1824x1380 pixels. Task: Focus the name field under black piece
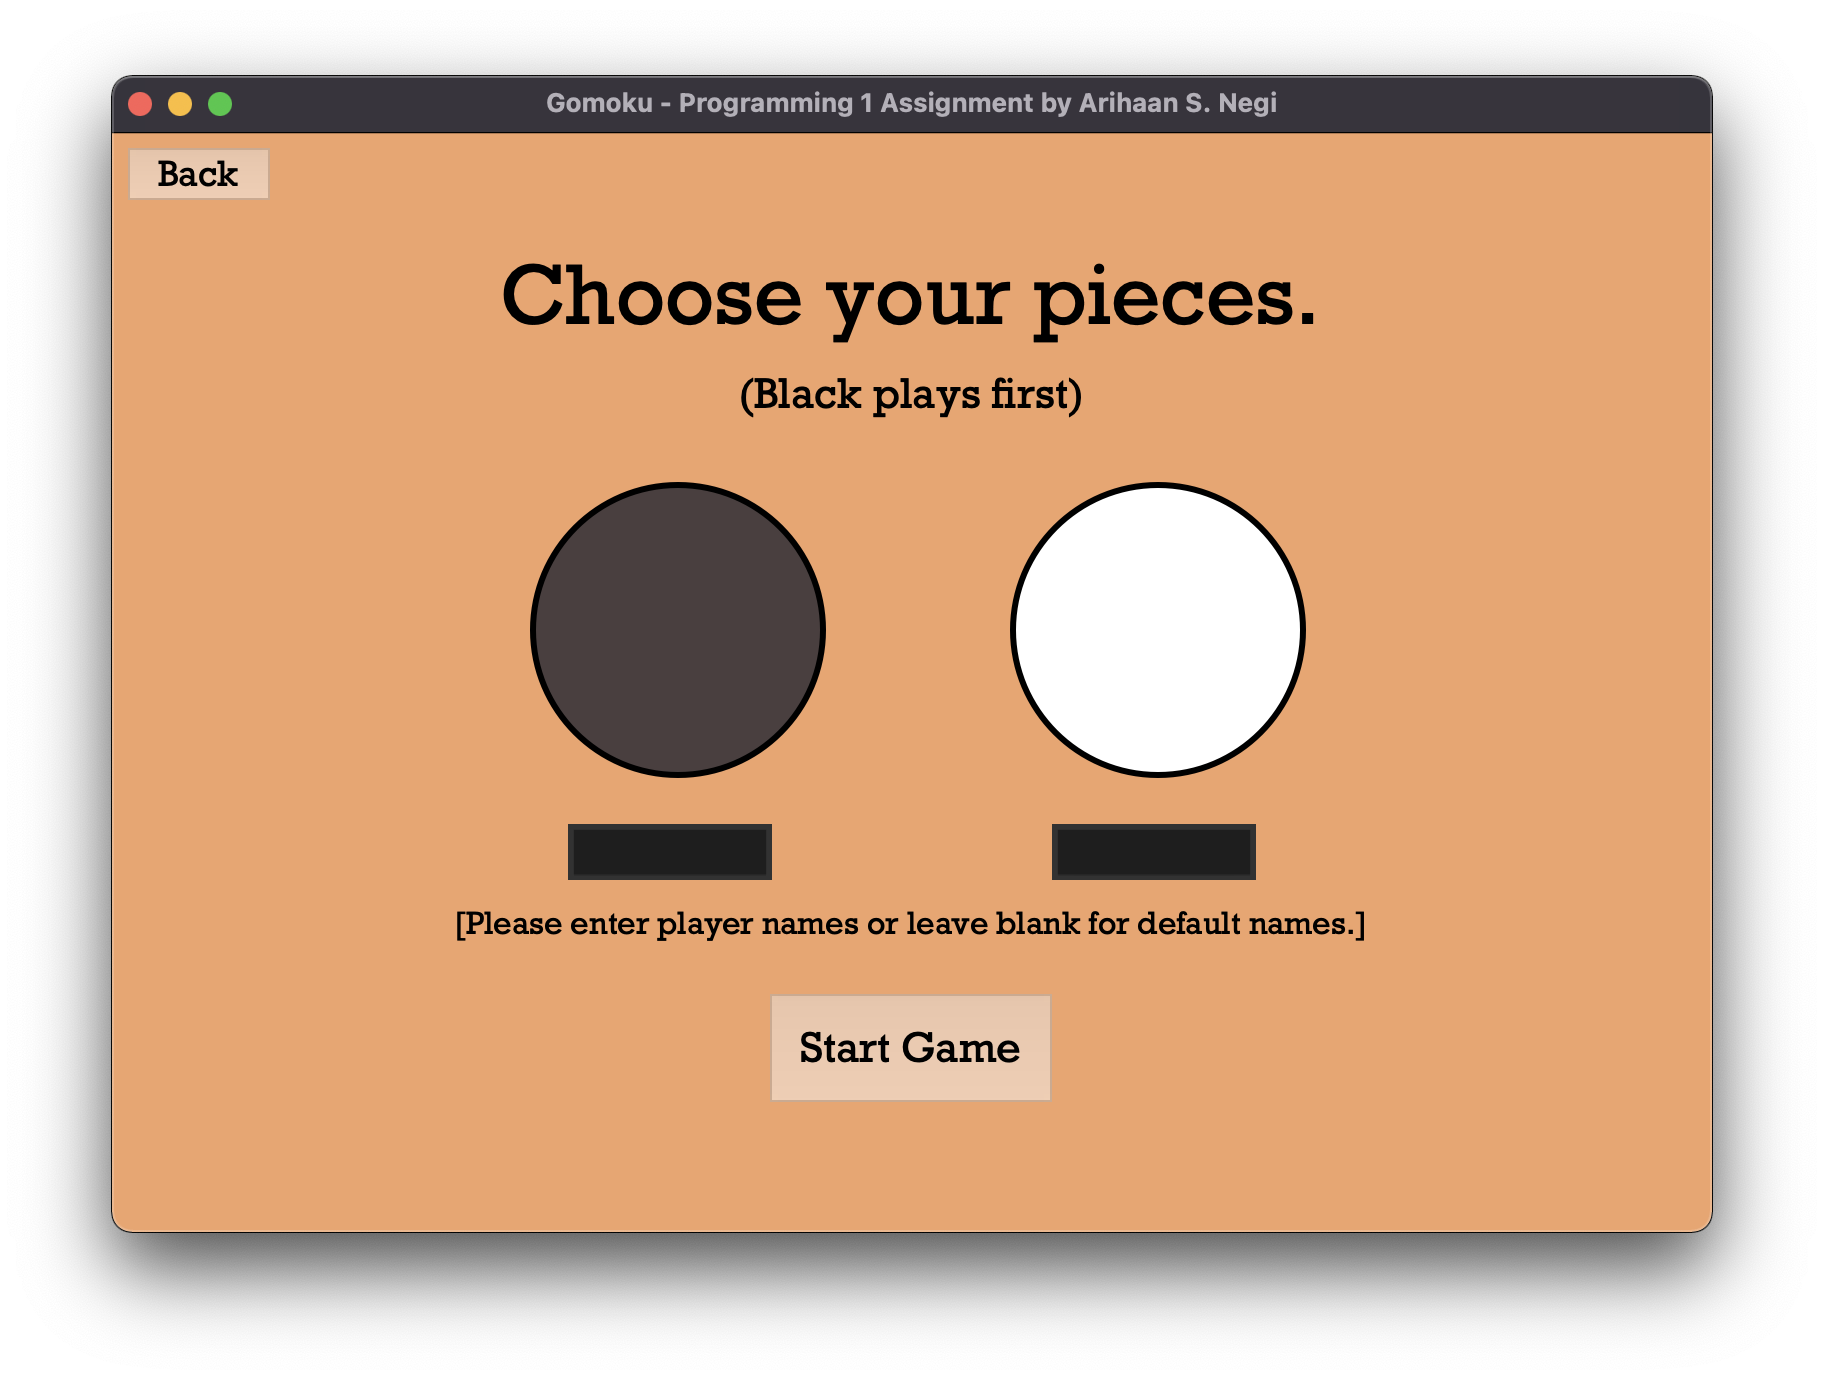670,852
